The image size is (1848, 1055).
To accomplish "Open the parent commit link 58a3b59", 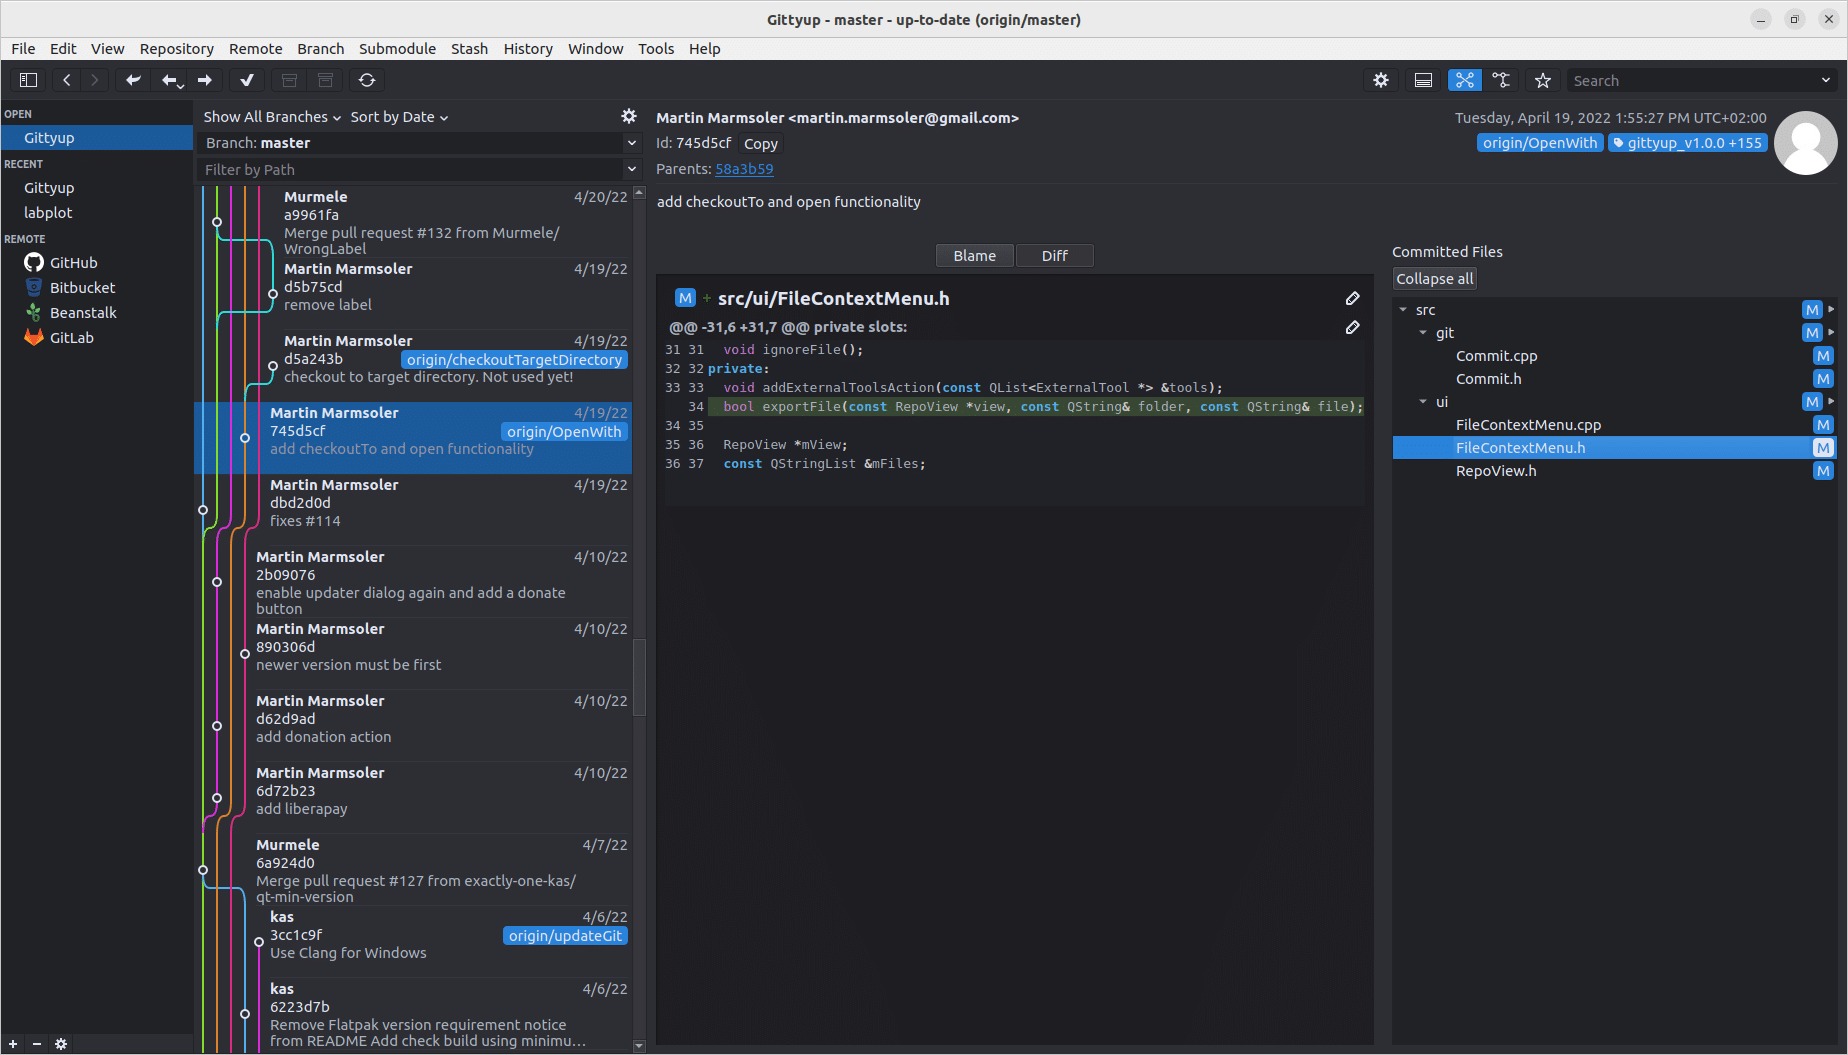I will tap(744, 169).
